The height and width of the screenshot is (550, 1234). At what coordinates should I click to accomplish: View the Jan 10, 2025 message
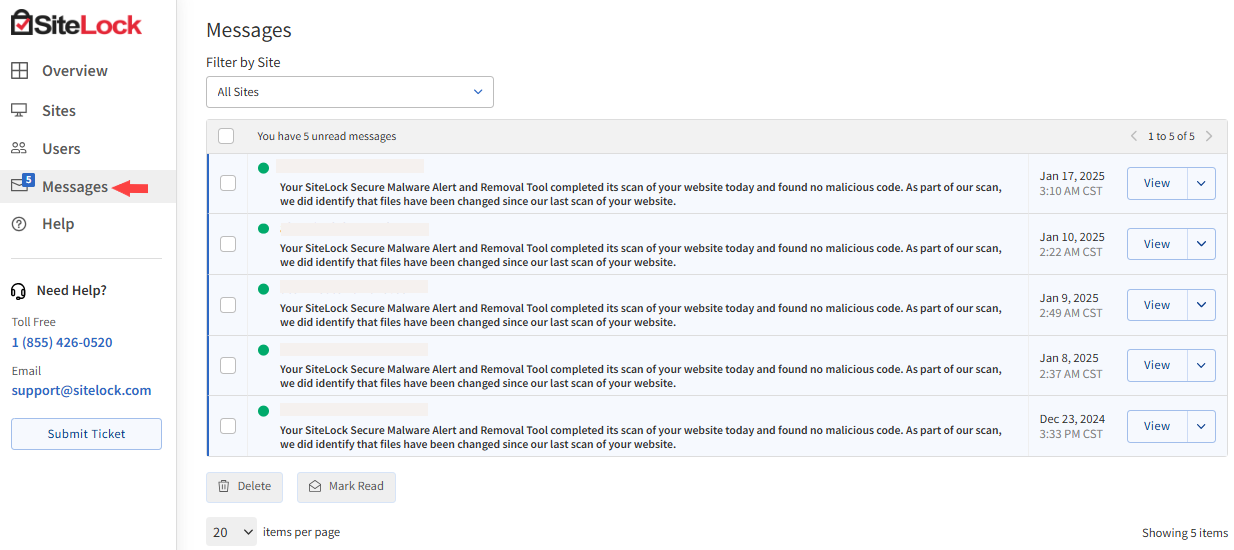coord(1157,244)
